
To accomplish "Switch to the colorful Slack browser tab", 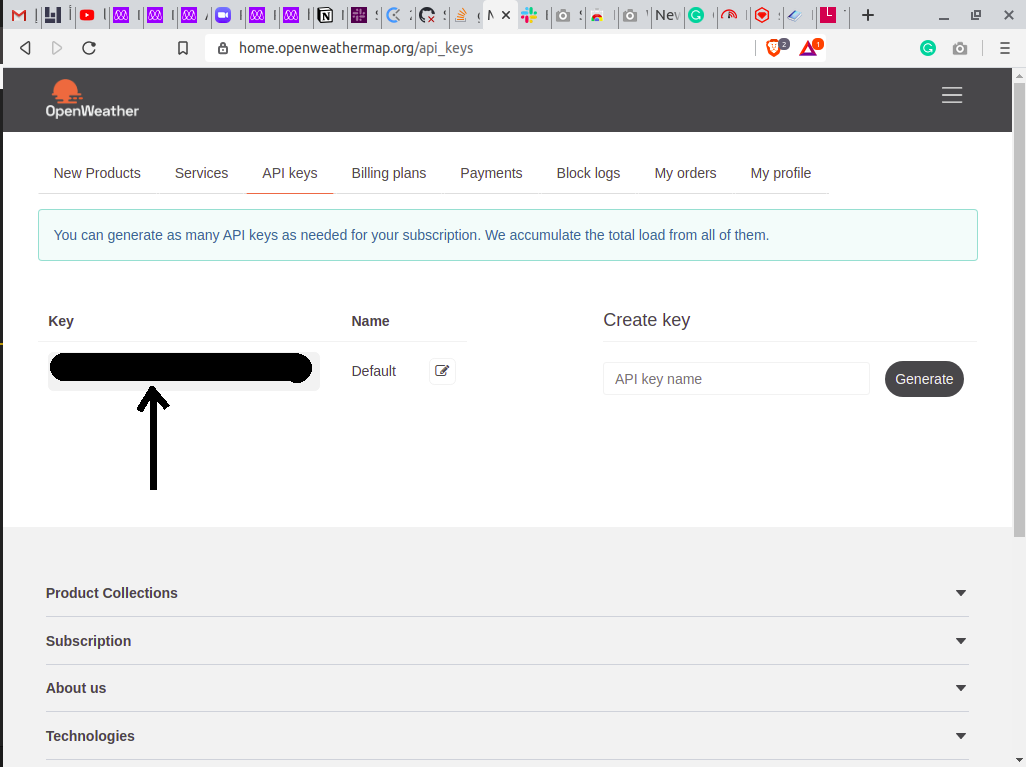I will click(529, 15).
